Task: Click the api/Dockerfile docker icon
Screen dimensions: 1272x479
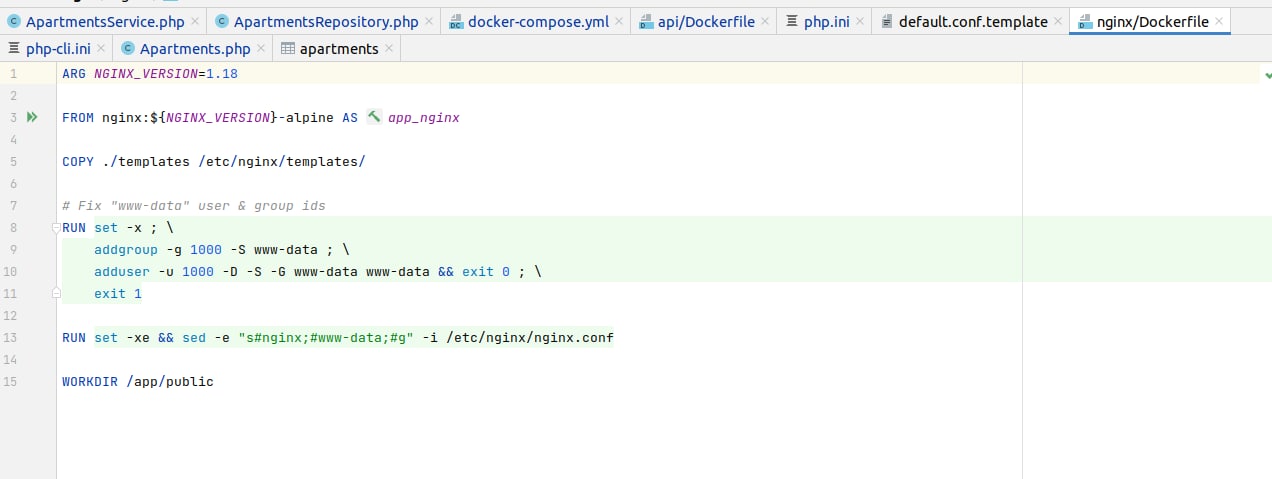Action: 646,21
